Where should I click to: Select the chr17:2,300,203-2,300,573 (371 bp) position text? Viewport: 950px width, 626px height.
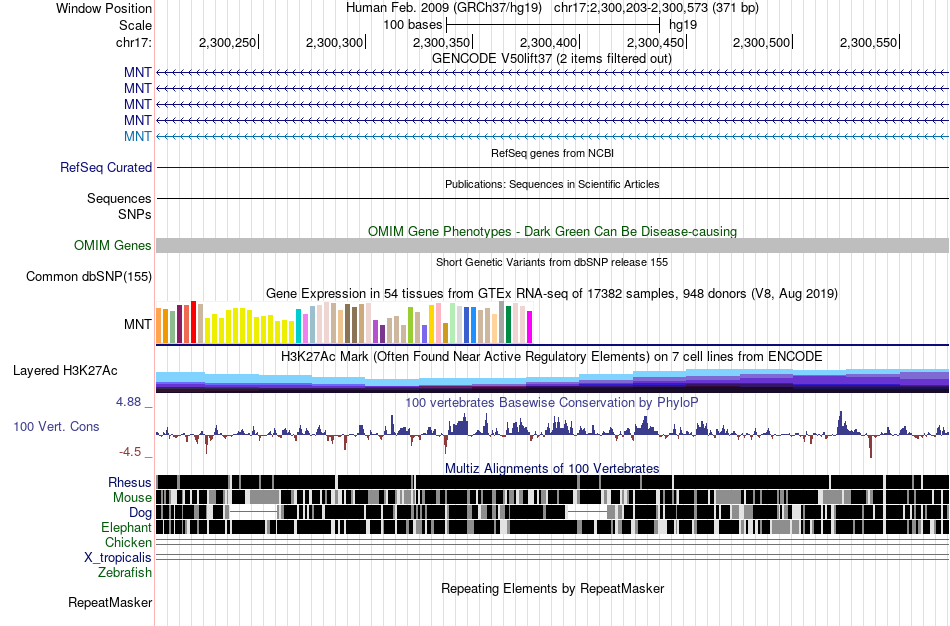click(656, 8)
